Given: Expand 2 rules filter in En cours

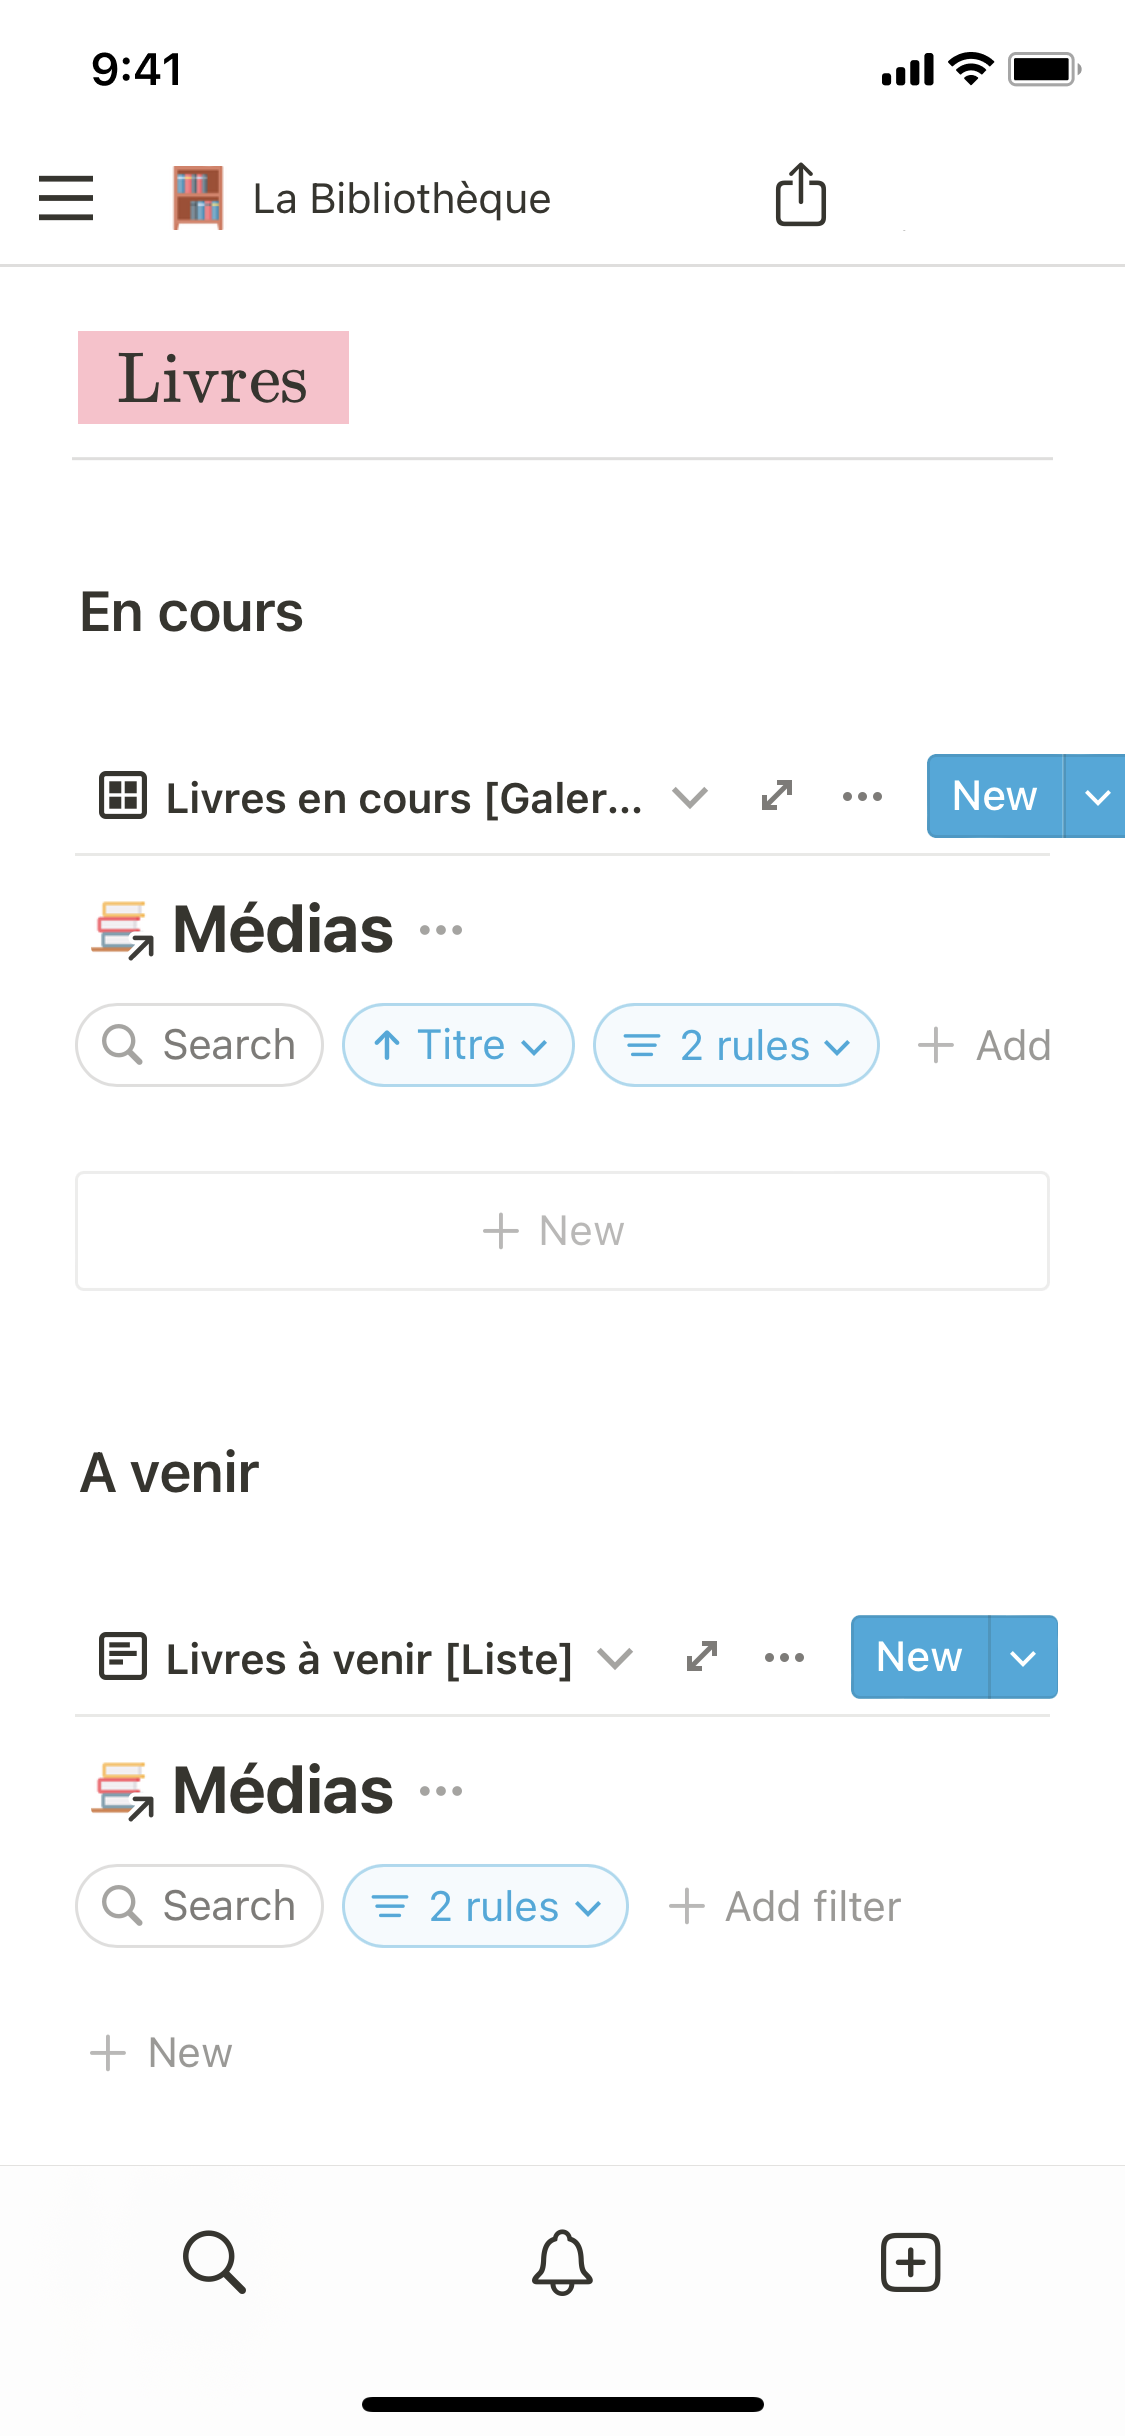Looking at the screenshot, I should click(736, 1045).
